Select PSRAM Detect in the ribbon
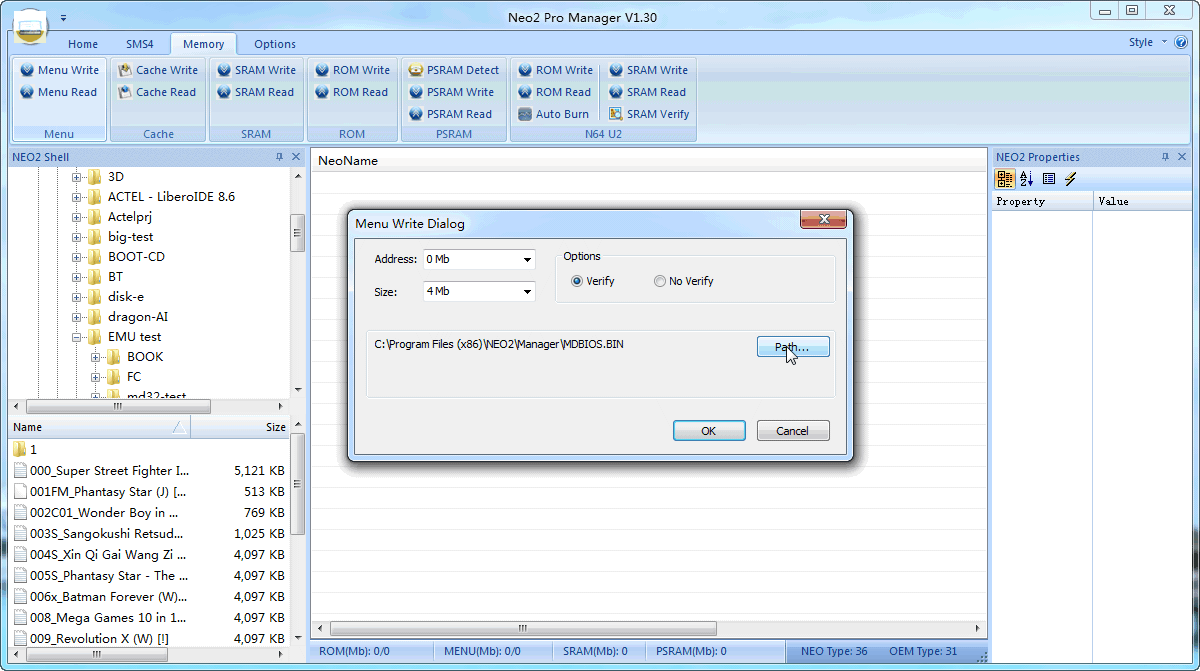Viewport: 1200px width, 671px height. pos(416,70)
